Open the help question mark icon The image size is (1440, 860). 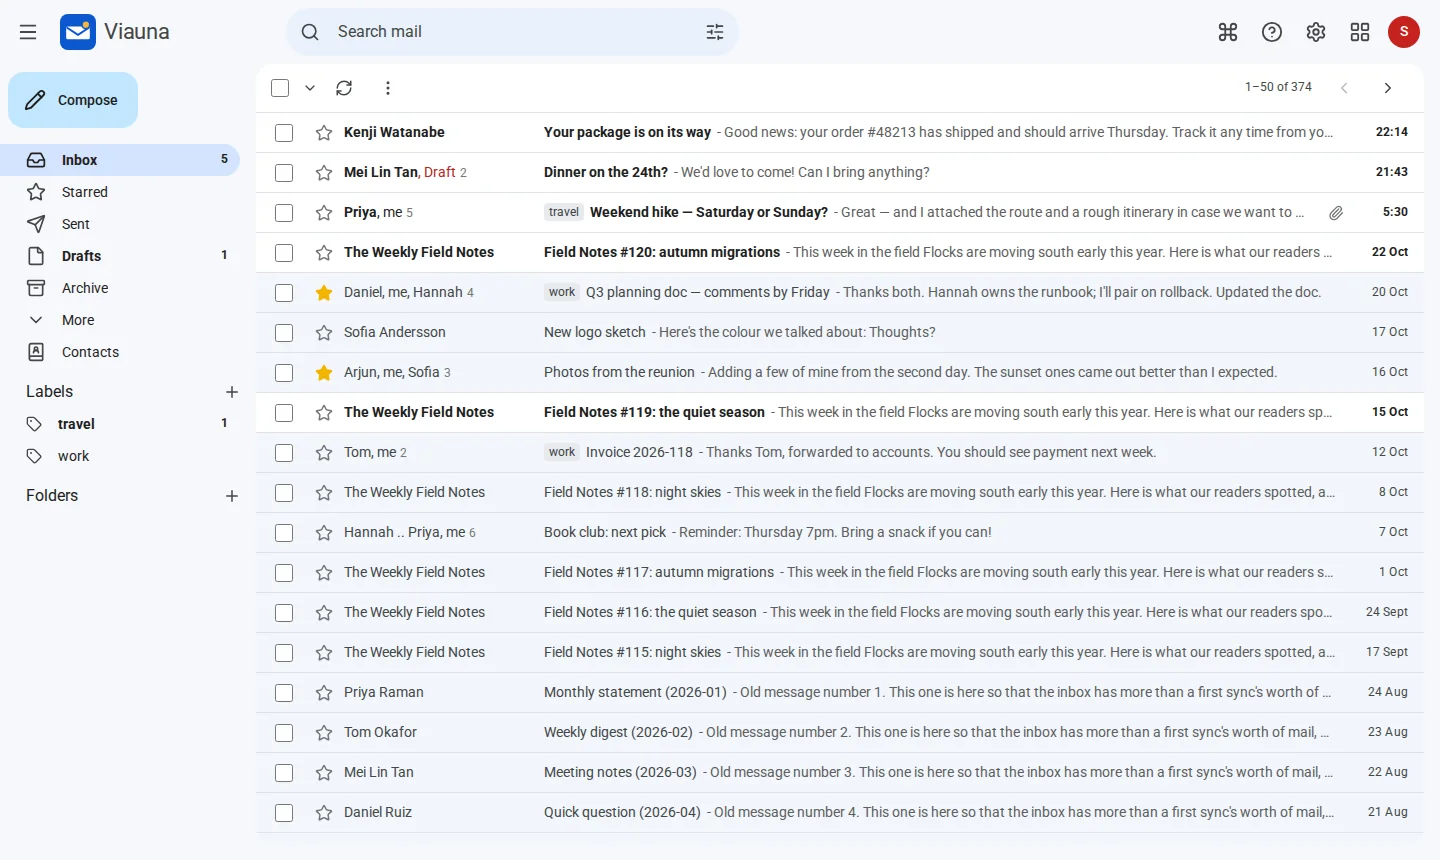click(1272, 32)
